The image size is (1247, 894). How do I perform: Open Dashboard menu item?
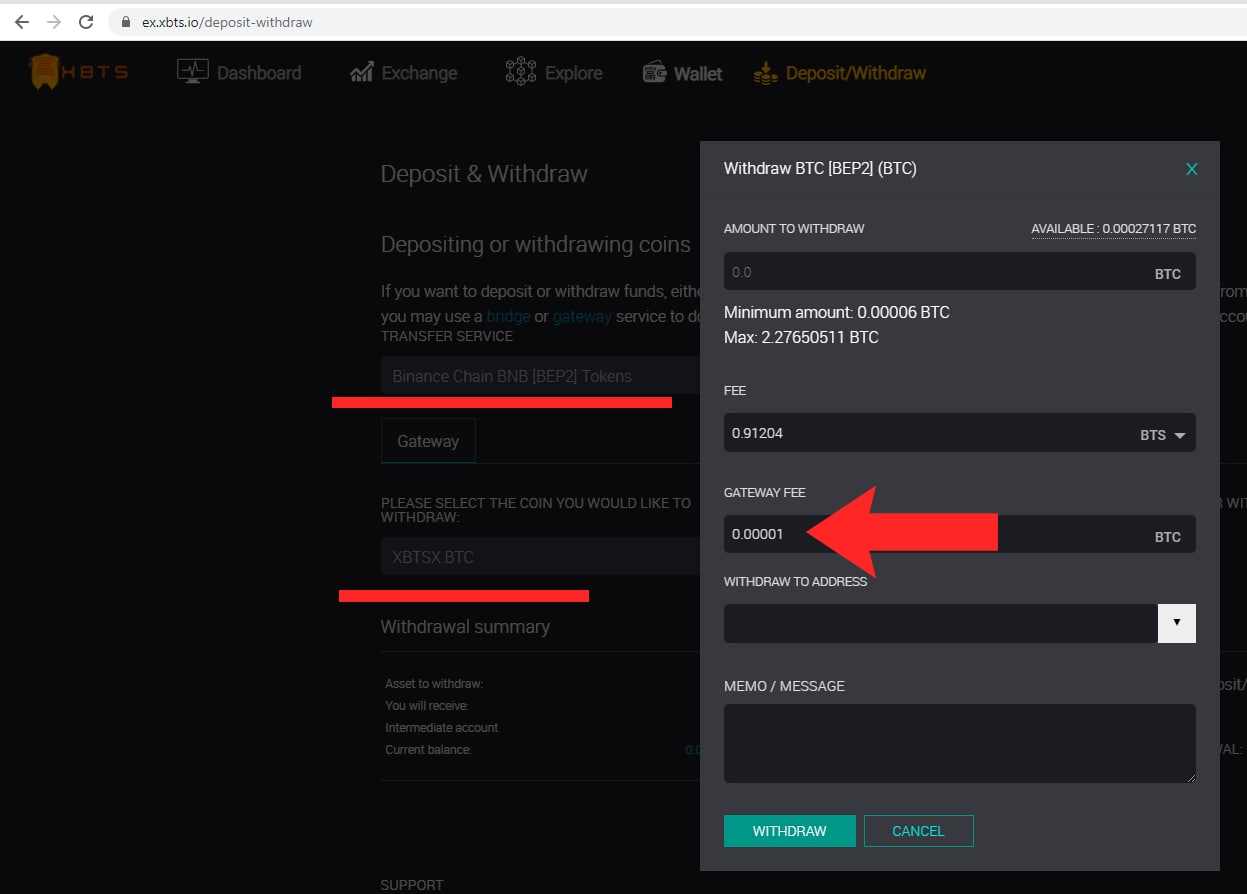point(259,73)
